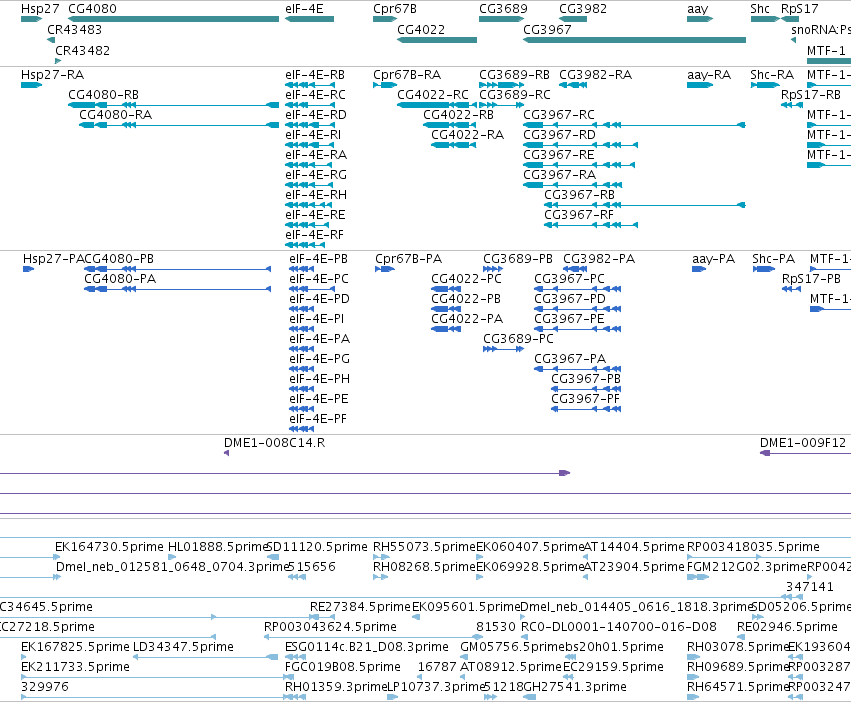This screenshot has height=702, width=851.
Task: Click the CG4080-PA protein label
Action: [x=120, y=279]
